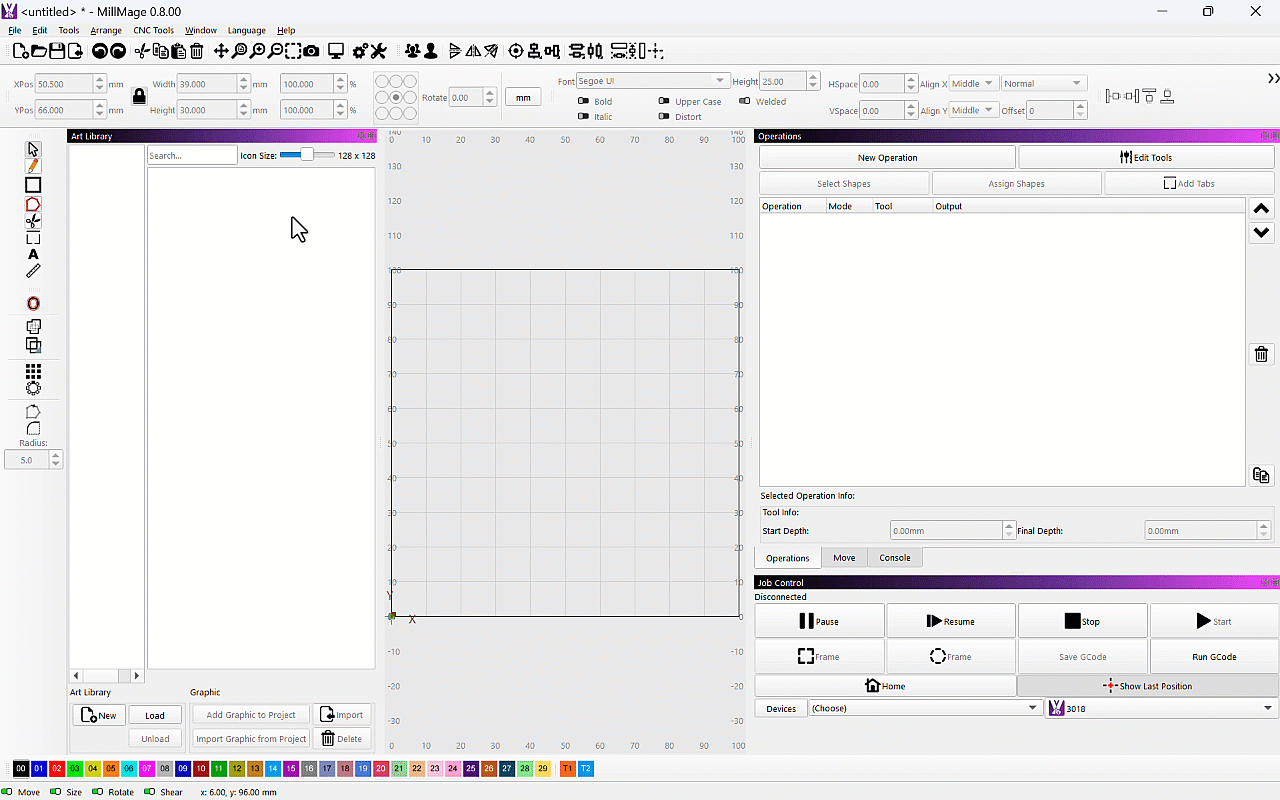The image size is (1280, 800).
Task: Enable the Bold text toggle
Action: (584, 101)
